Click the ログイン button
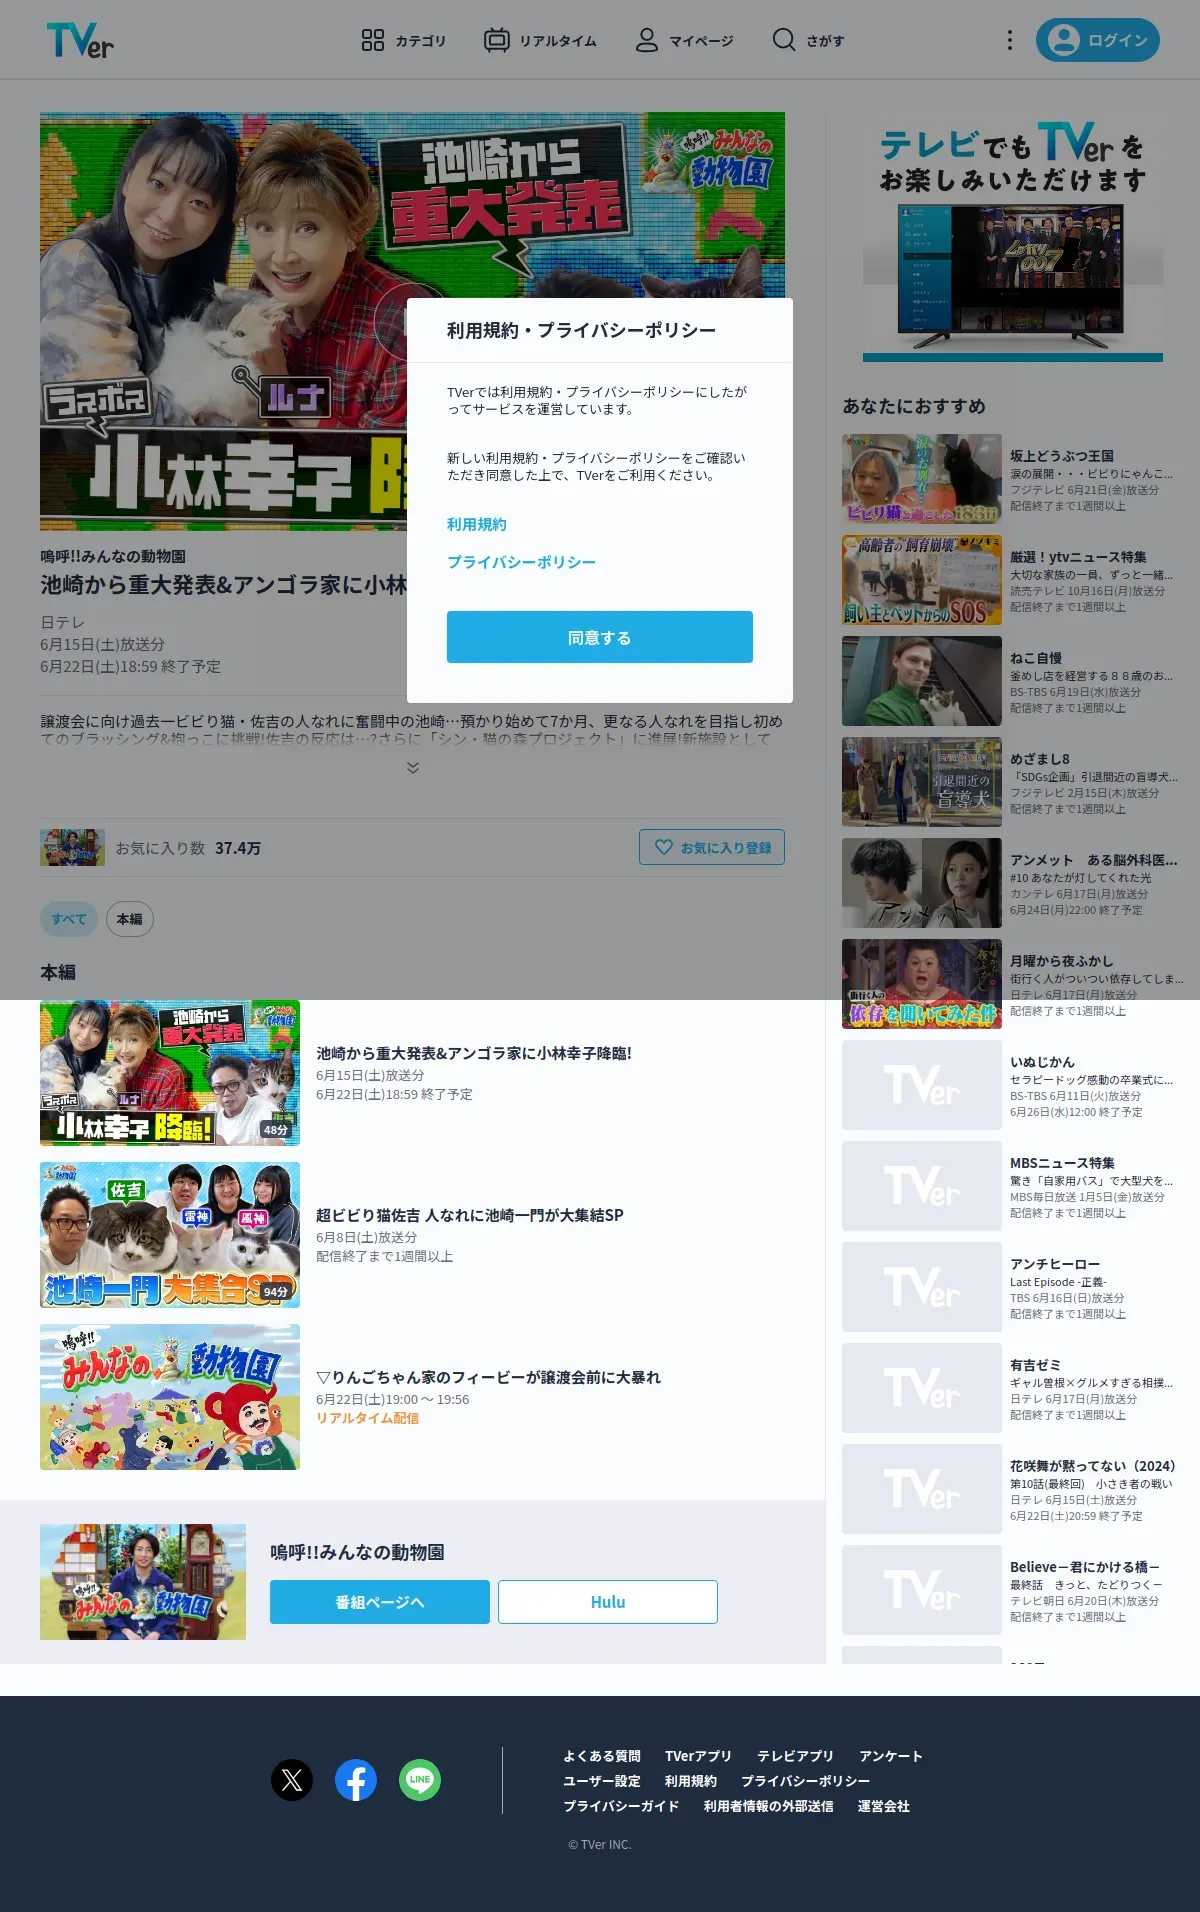The image size is (1200, 1912). 1098,40
